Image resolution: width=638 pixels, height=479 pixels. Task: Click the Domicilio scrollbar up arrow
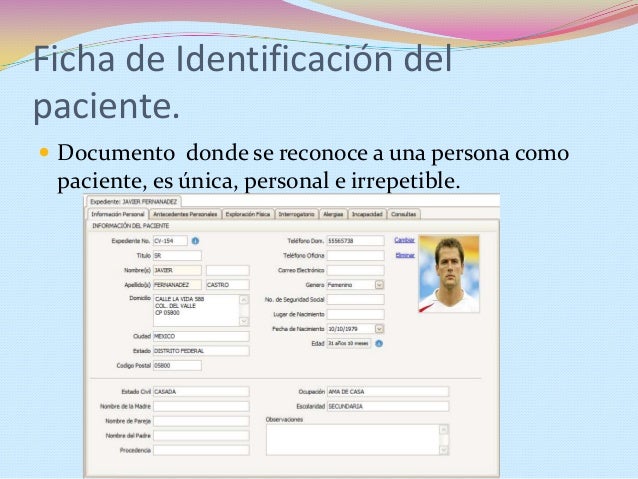tap(244, 300)
